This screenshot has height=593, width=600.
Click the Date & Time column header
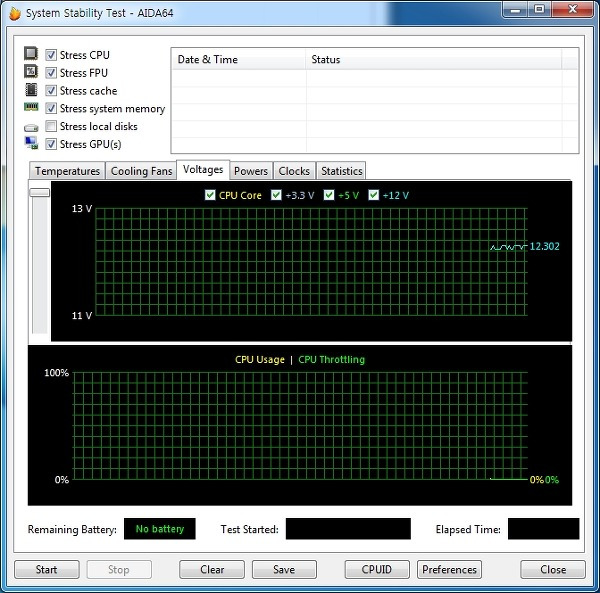coord(239,59)
